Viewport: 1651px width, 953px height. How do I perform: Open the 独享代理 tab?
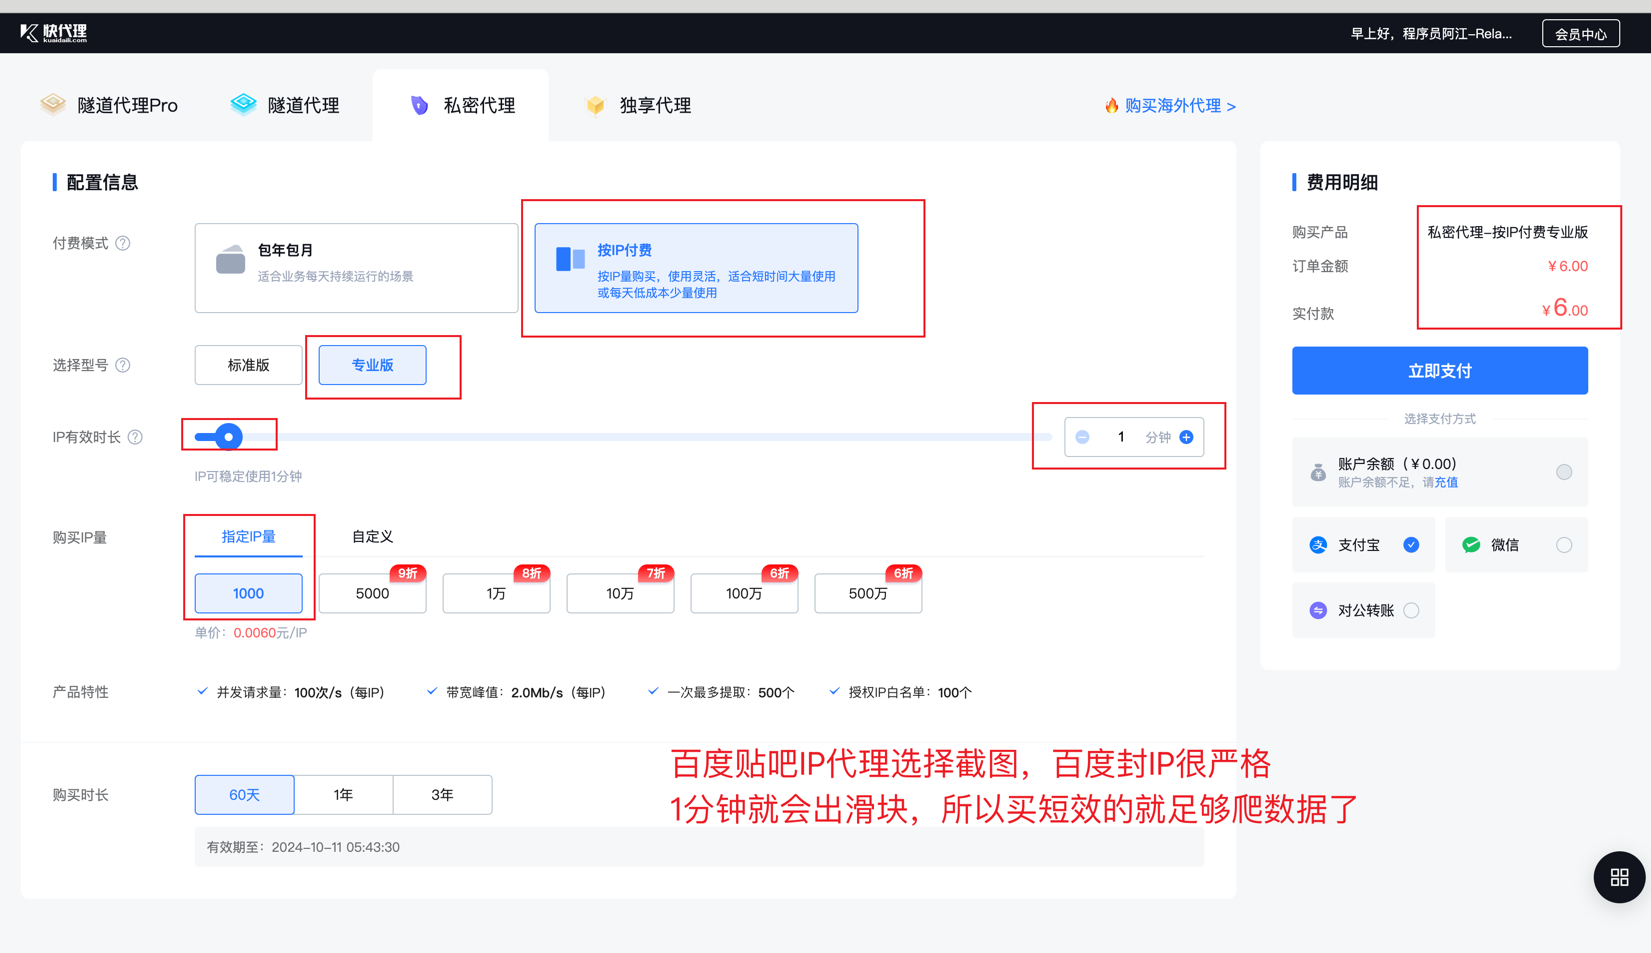639,105
